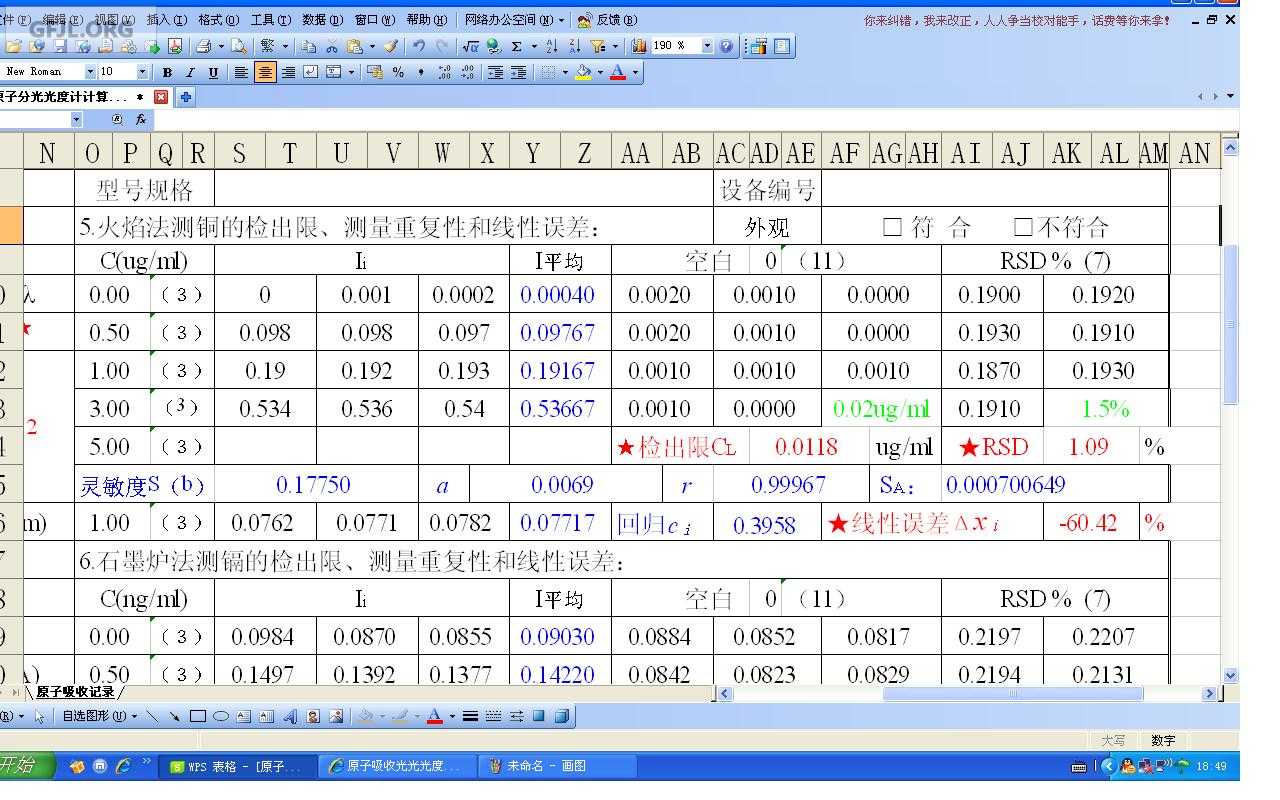Apply underline formatting
The height and width of the screenshot is (800, 1280).
(x=212, y=72)
